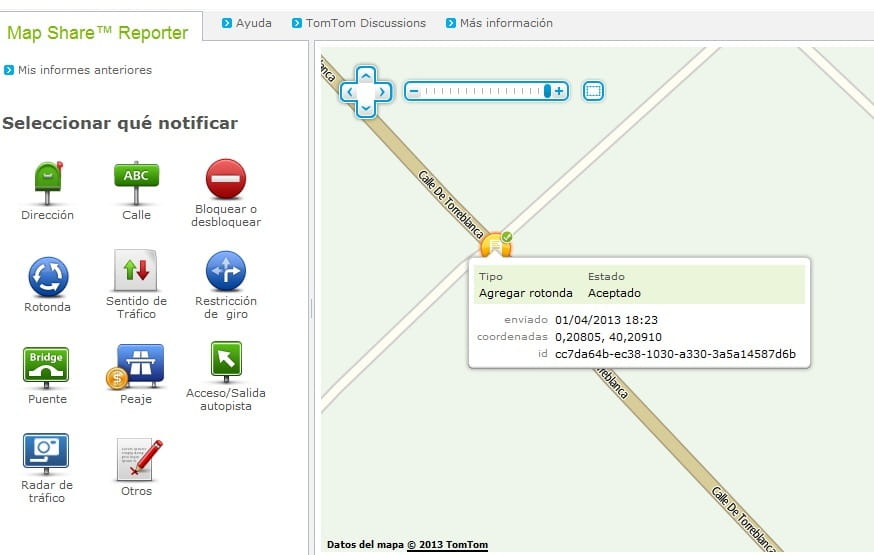Image resolution: width=874 pixels, height=555 pixels.
Task: Choose the Puente bridge icon
Action: (x=47, y=364)
